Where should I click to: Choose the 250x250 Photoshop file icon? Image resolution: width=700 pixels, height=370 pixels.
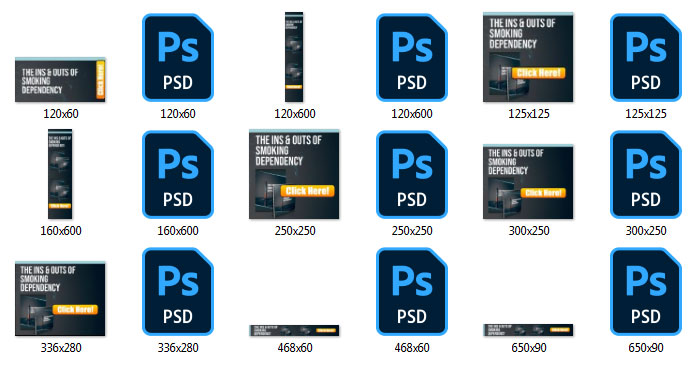click(x=412, y=175)
